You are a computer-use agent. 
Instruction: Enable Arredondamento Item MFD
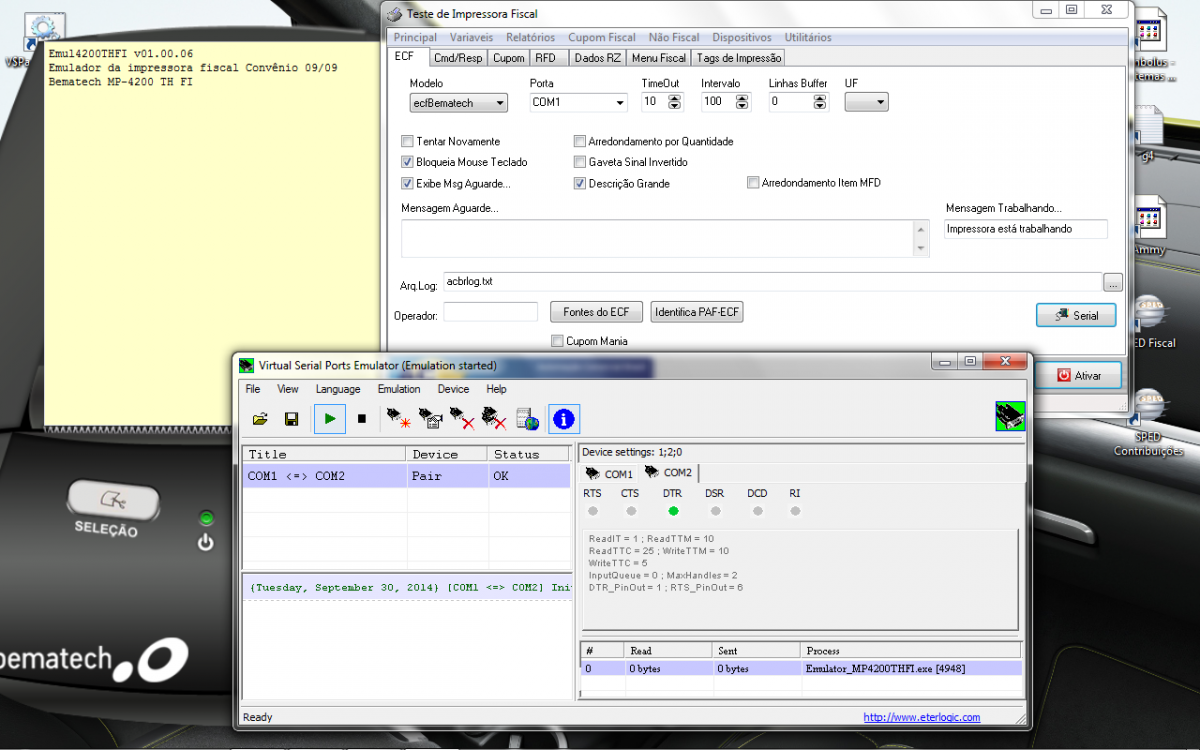coord(753,183)
